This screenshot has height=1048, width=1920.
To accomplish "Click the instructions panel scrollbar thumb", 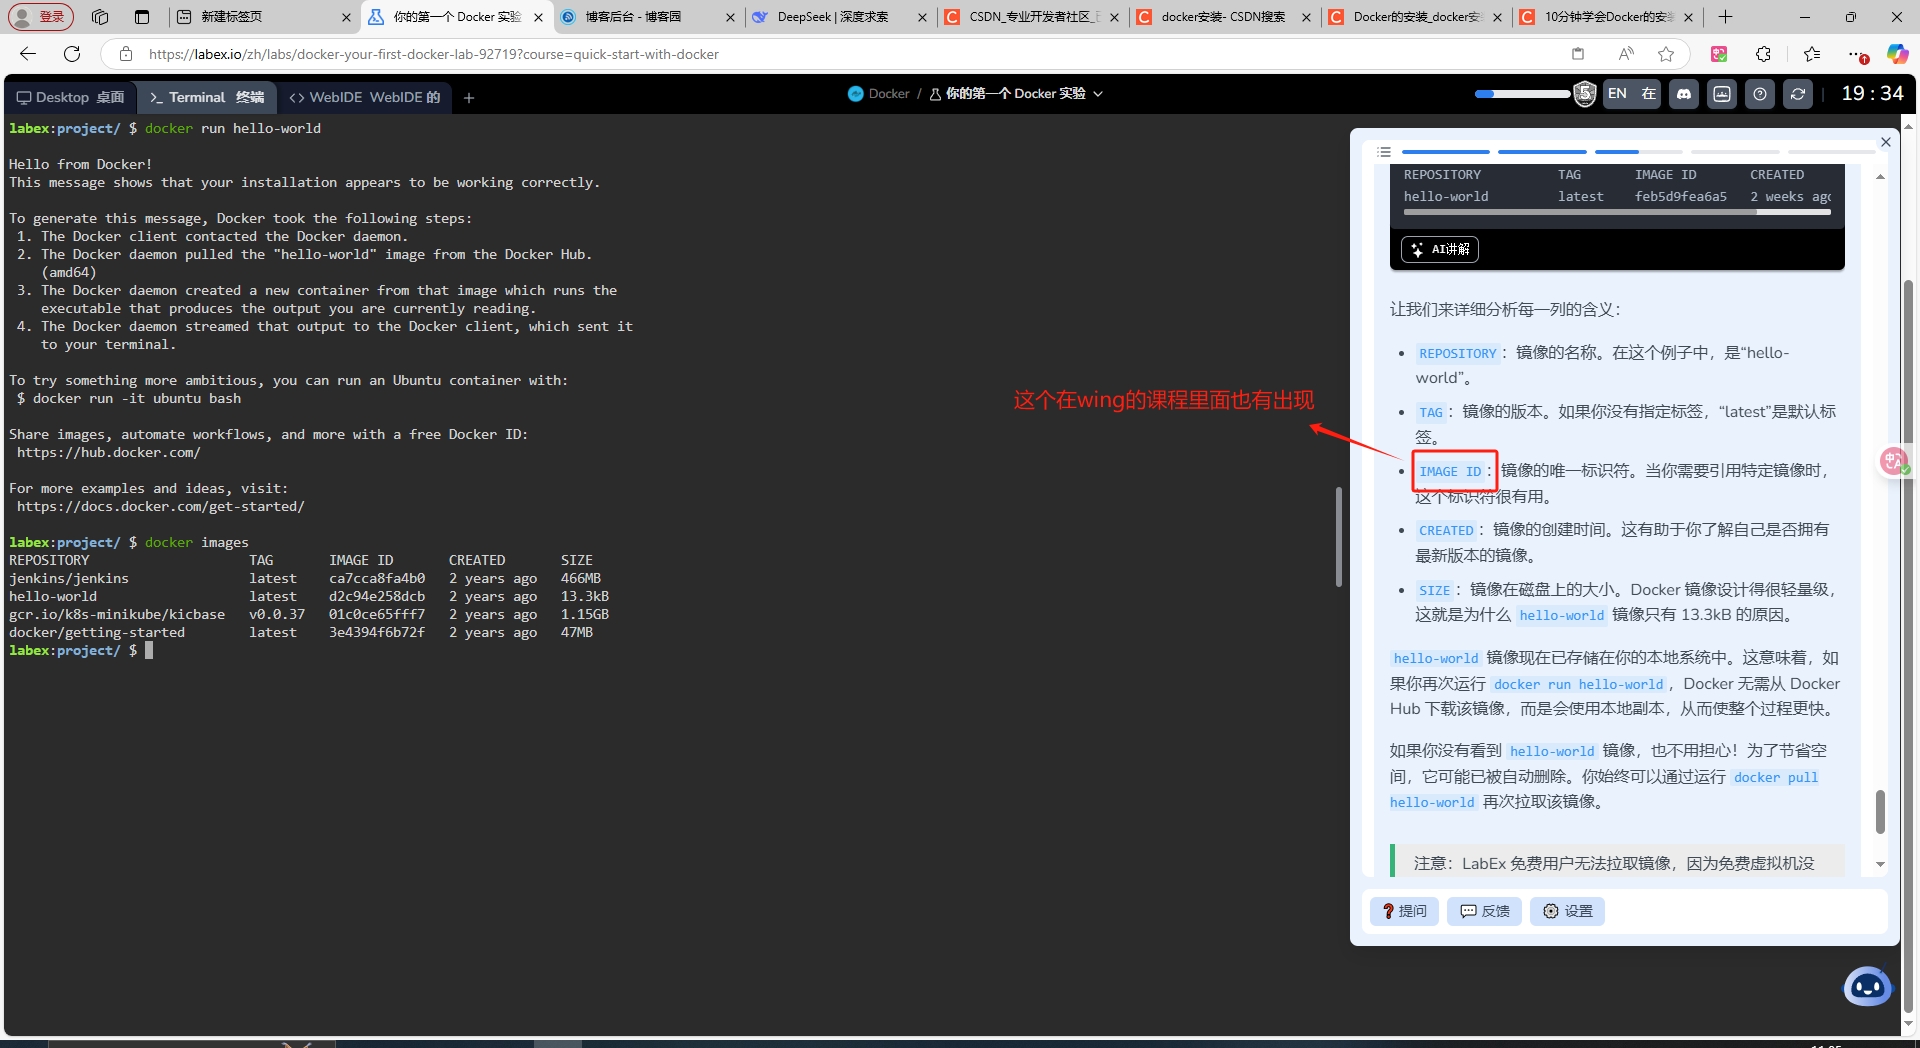I will [1880, 811].
